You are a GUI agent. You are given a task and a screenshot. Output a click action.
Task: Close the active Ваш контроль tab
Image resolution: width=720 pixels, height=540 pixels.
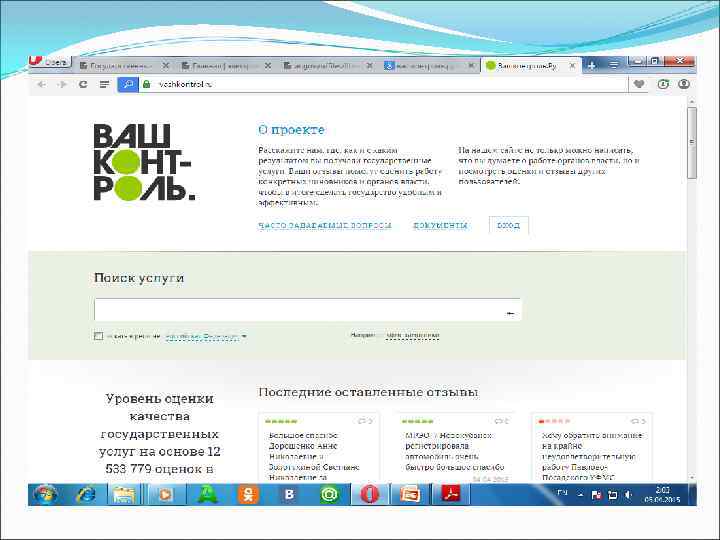click(x=572, y=66)
